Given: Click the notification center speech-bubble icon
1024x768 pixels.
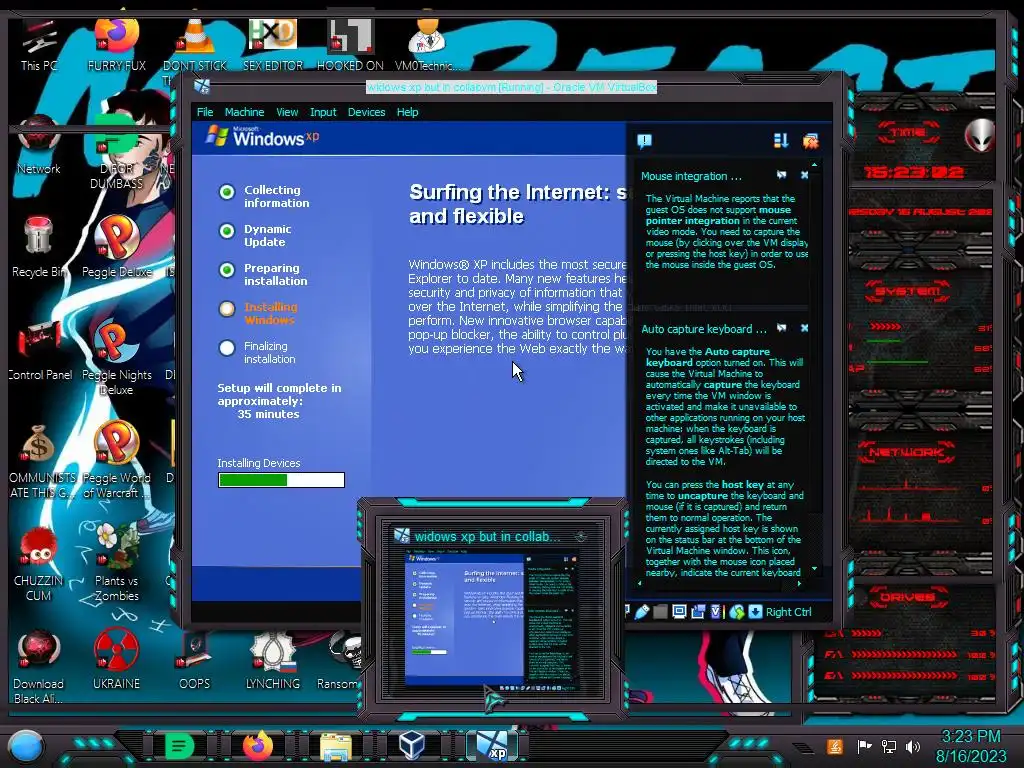Looking at the screenshot, I should 644,141.
